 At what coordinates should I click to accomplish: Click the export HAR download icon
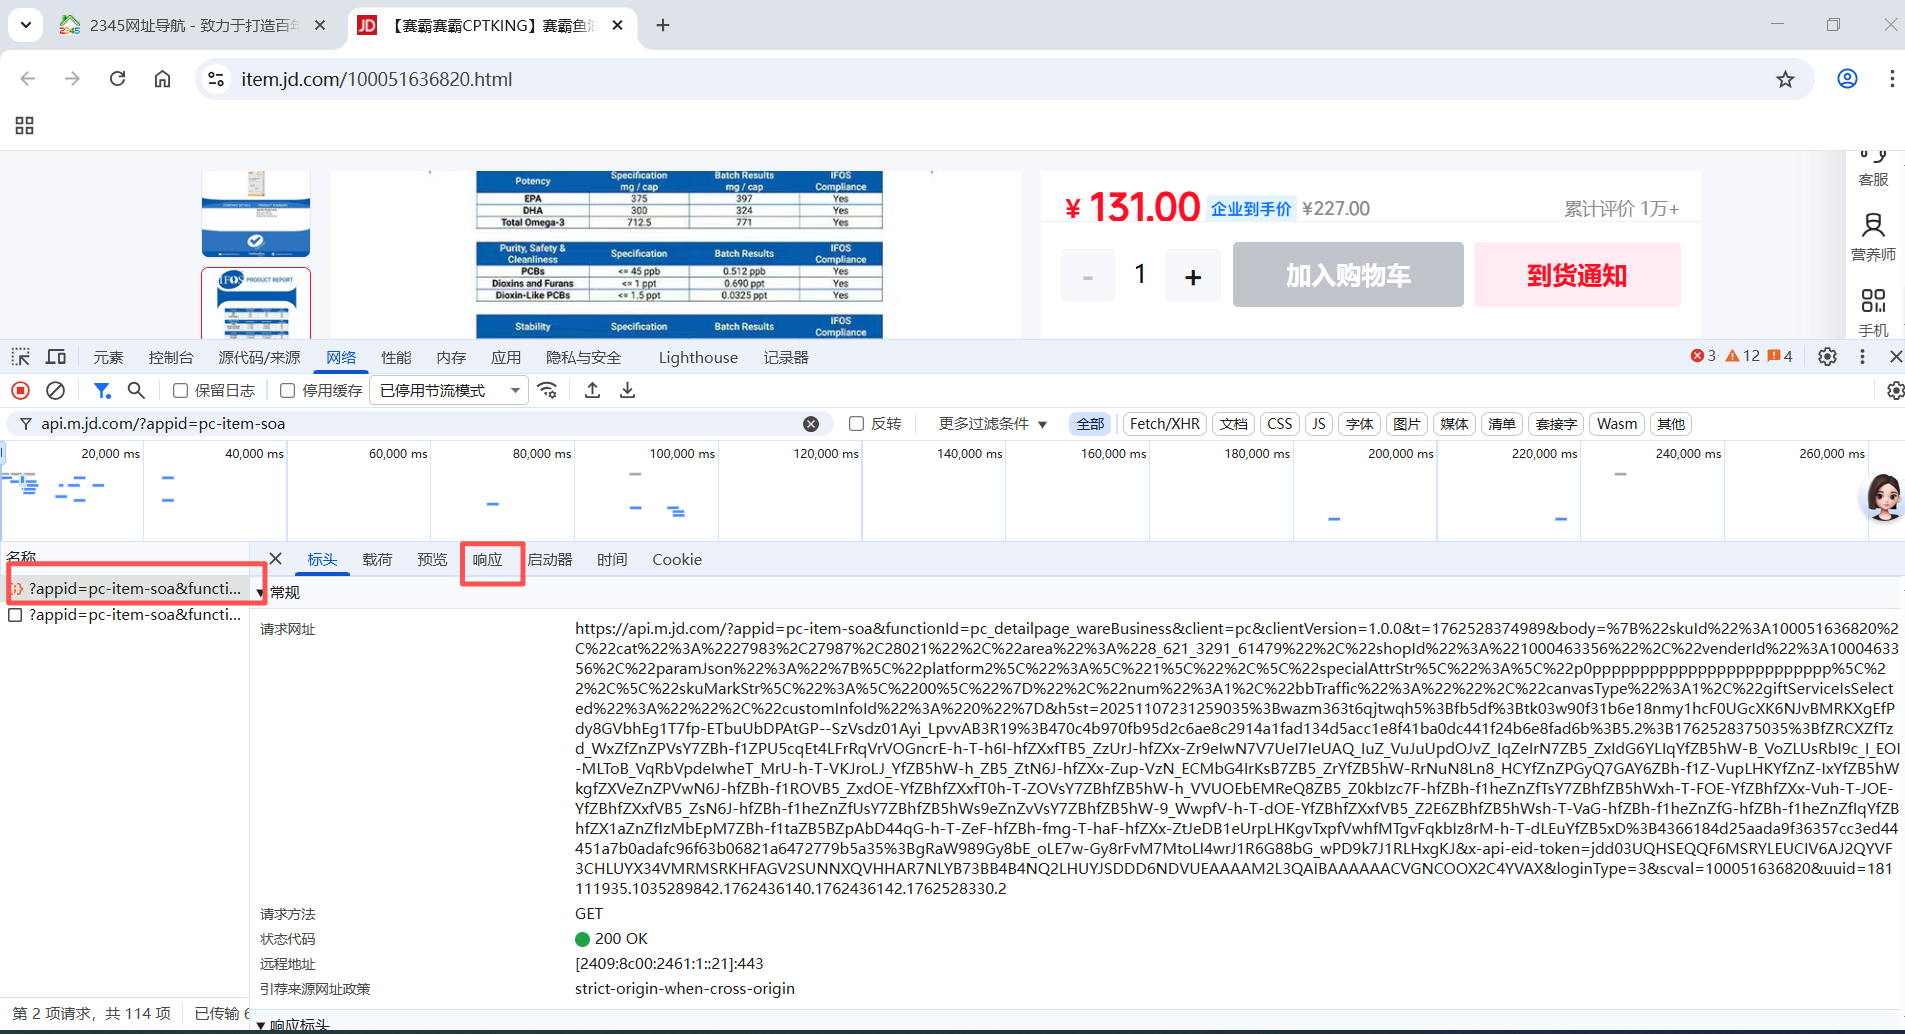pyautogui.click(x=627, y=391)
